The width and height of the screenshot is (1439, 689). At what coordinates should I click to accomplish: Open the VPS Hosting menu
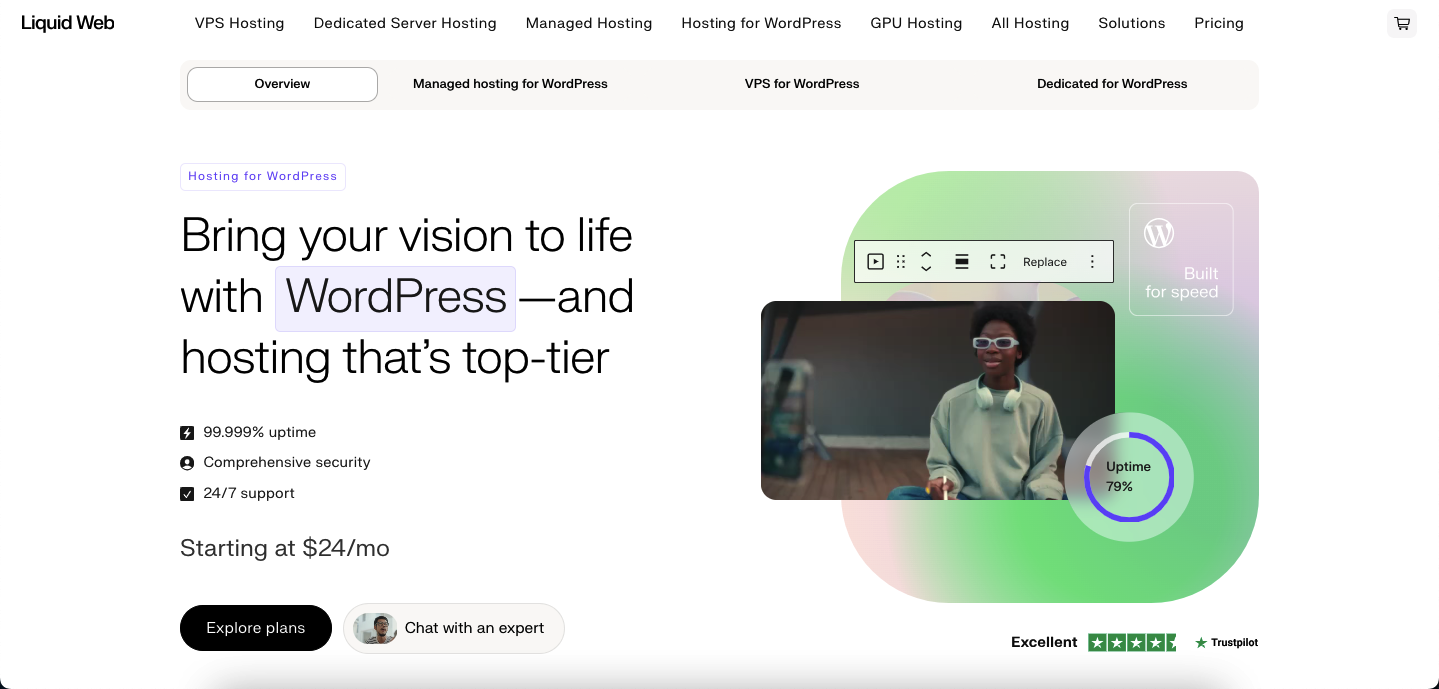[x=240, y=23]
